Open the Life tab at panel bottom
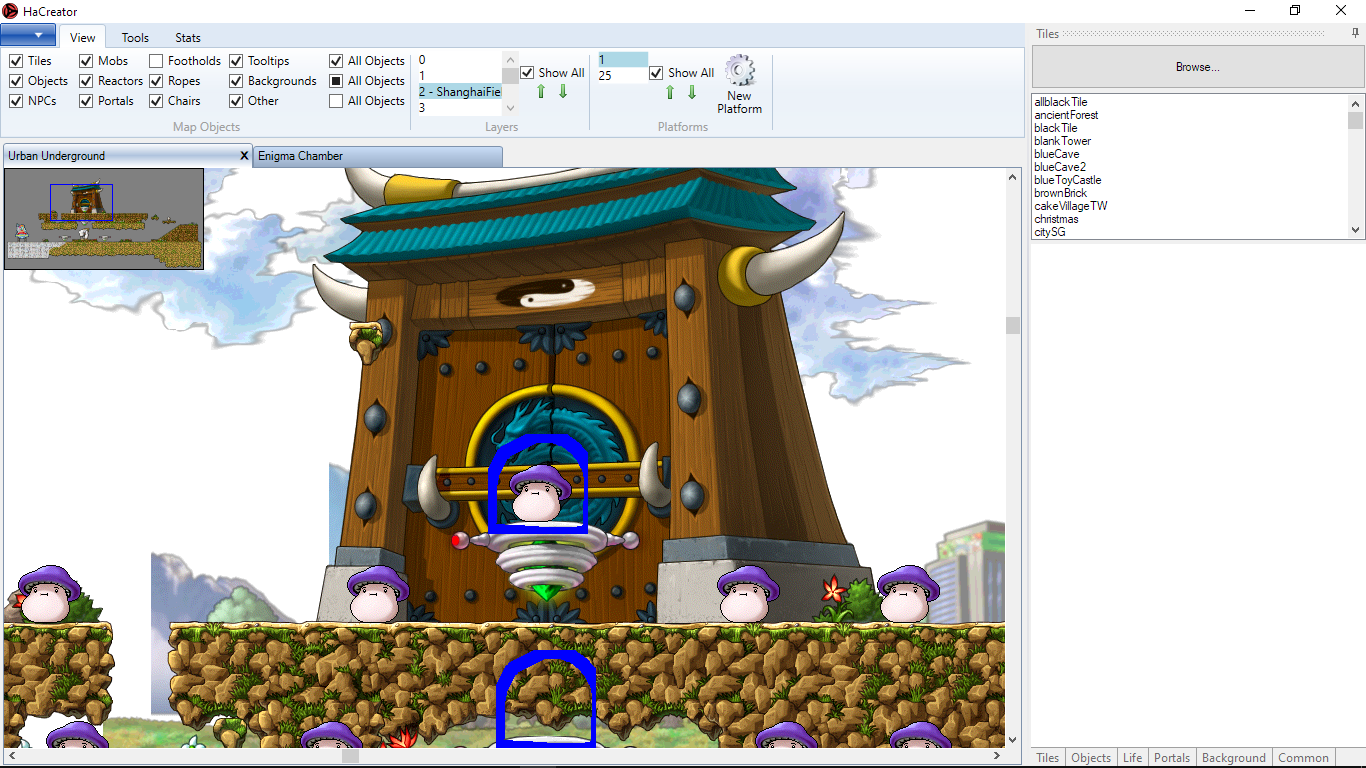 [1132, 758]
